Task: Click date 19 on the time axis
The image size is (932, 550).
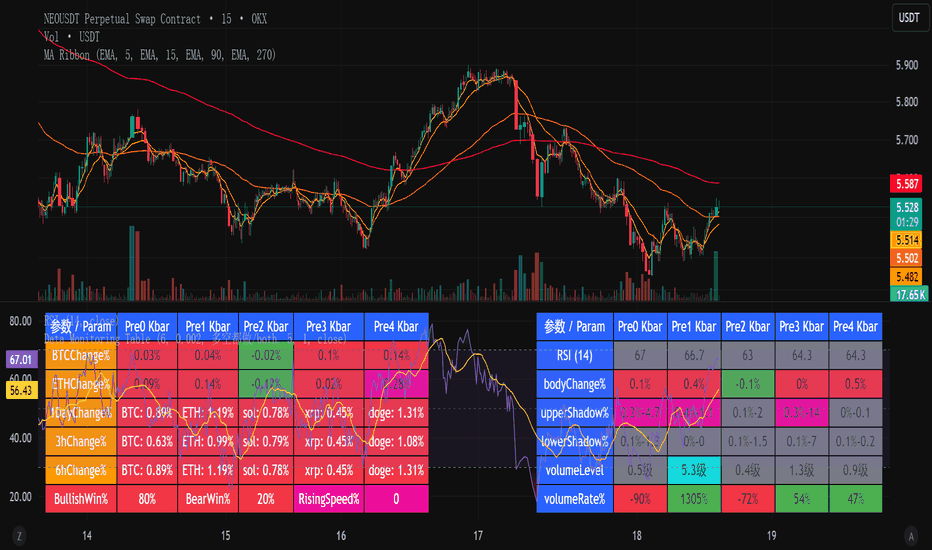Action: pyautogui.click(x=771, y=536)
